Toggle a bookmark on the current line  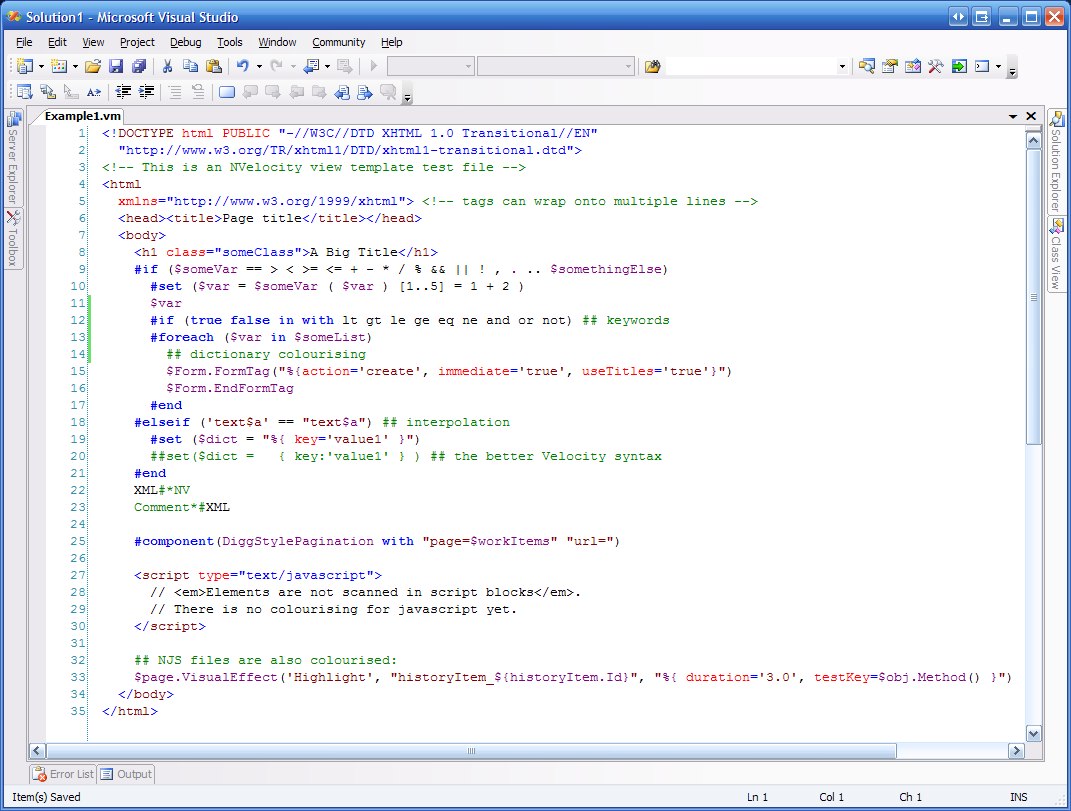click(x=227, y=92)
